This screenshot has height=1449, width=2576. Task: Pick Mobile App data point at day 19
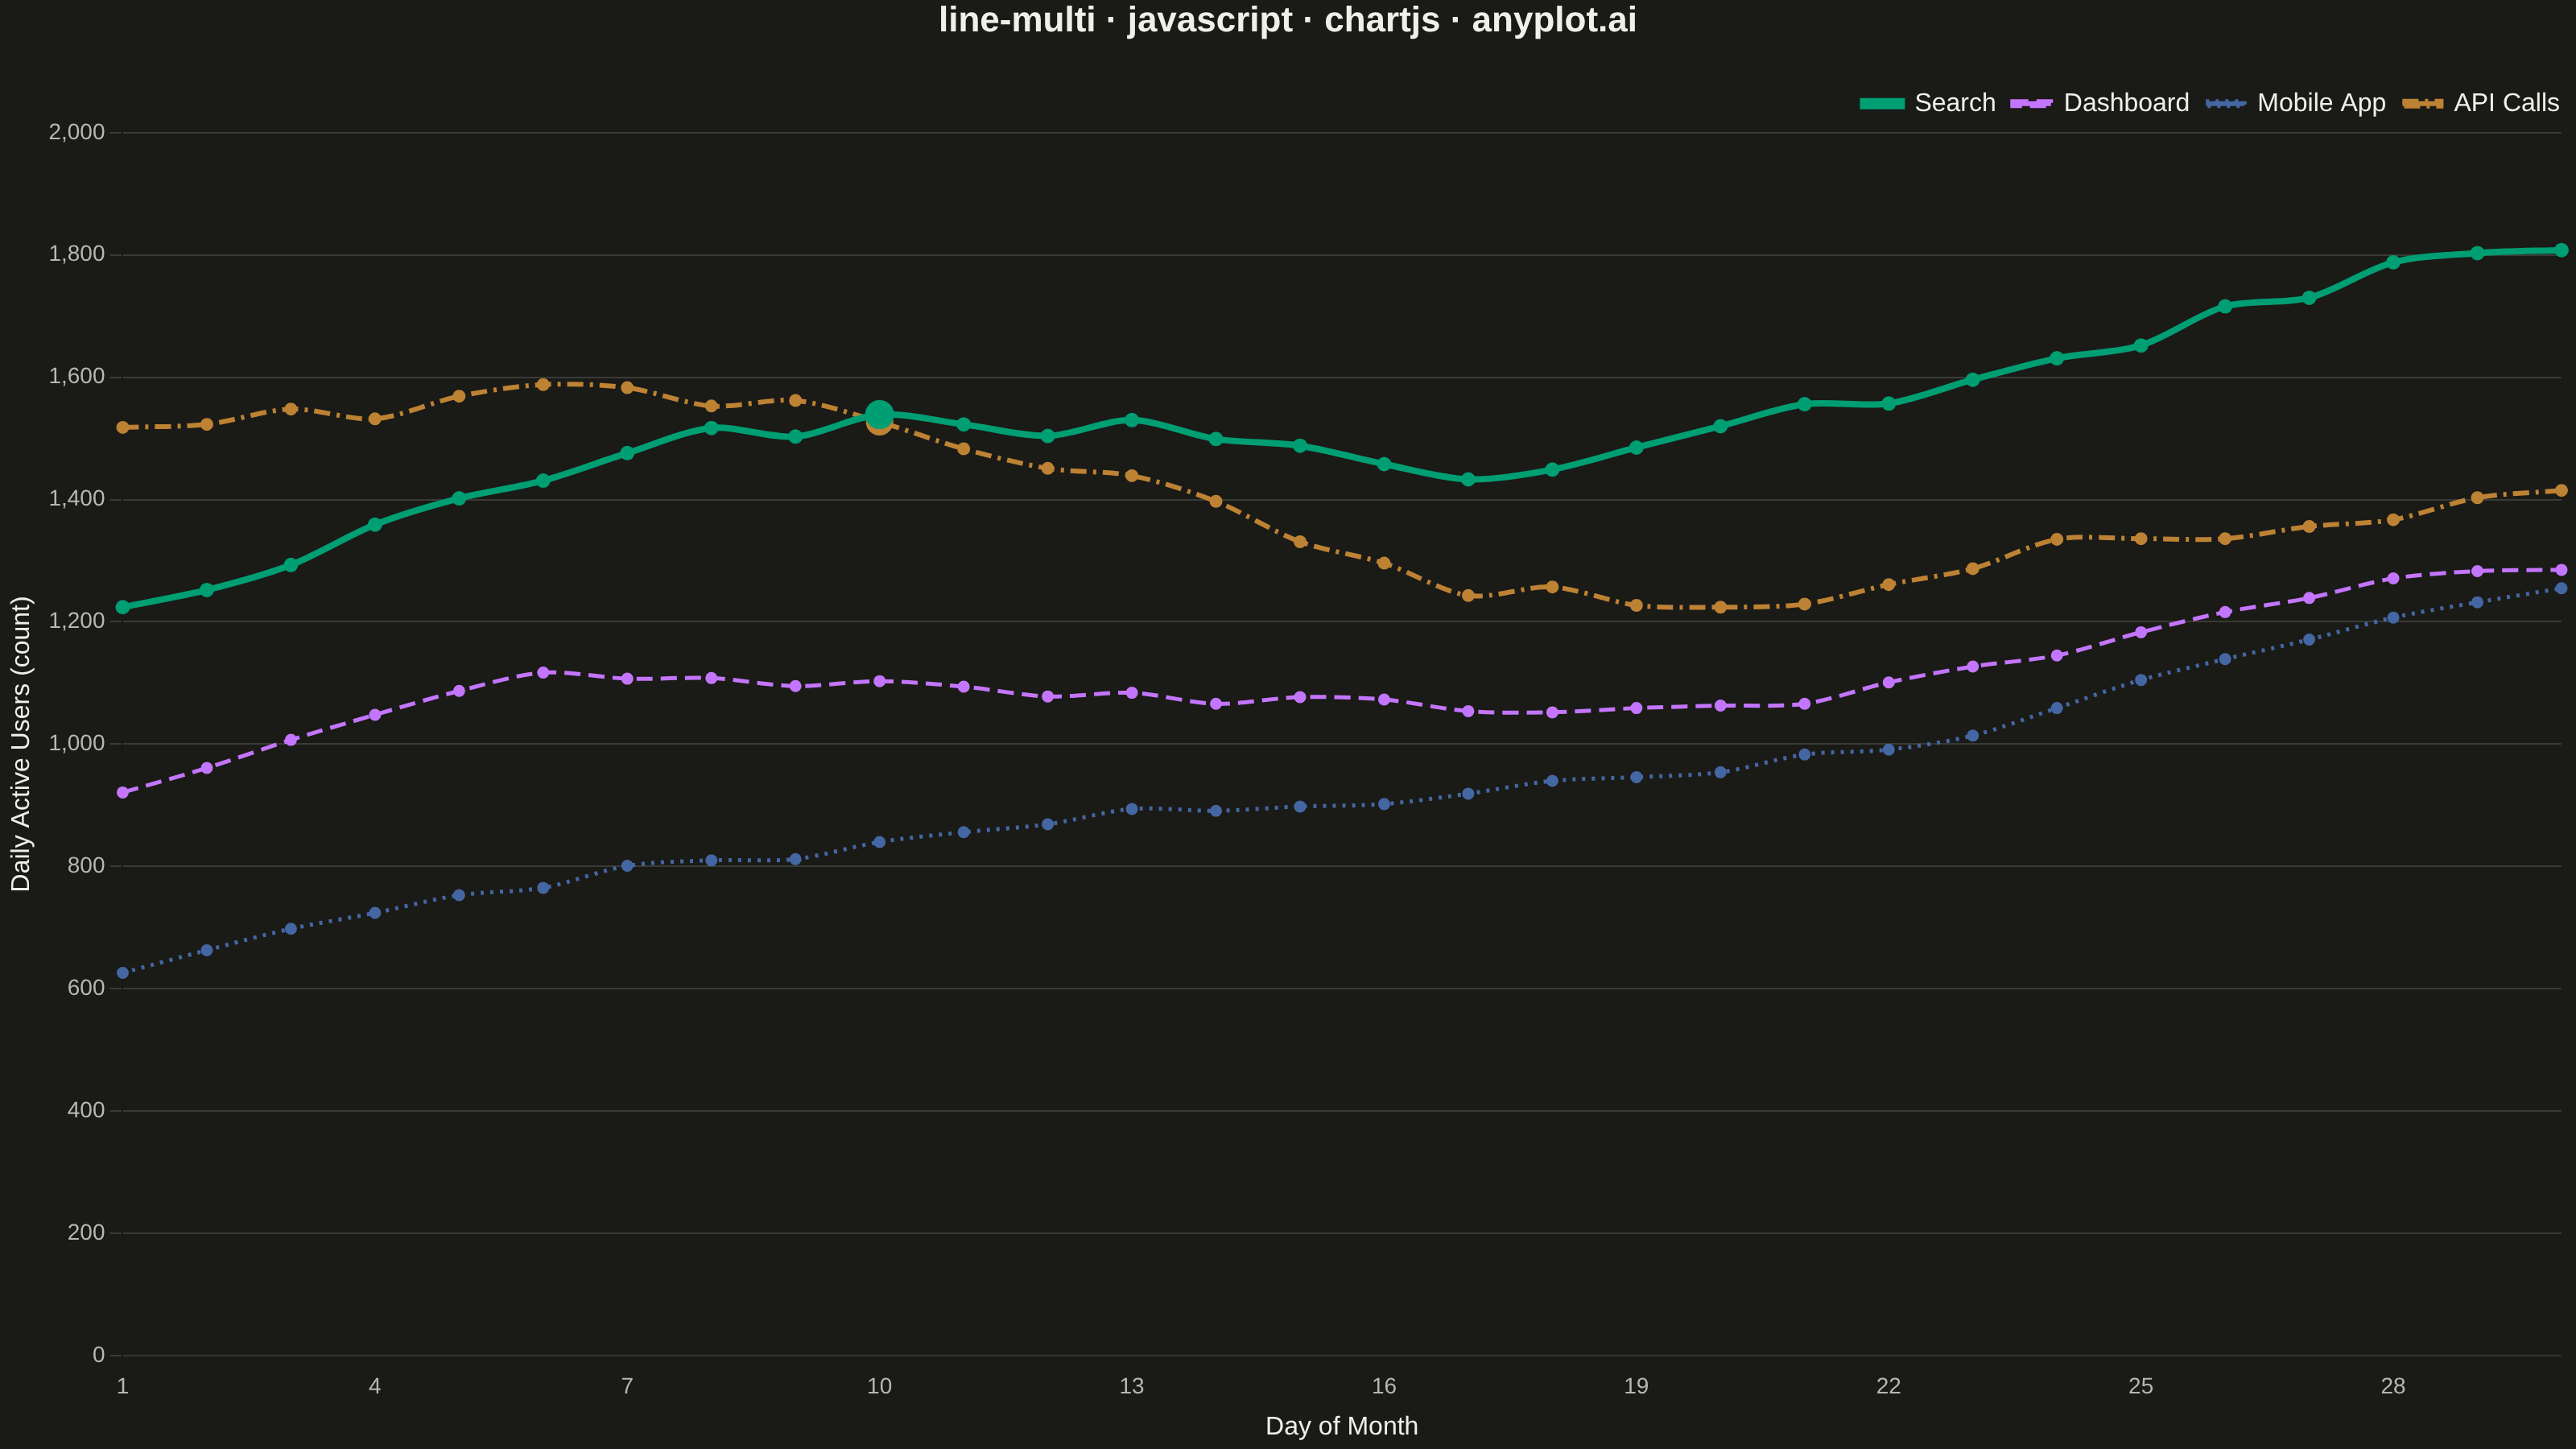(x=1636, y=777)
